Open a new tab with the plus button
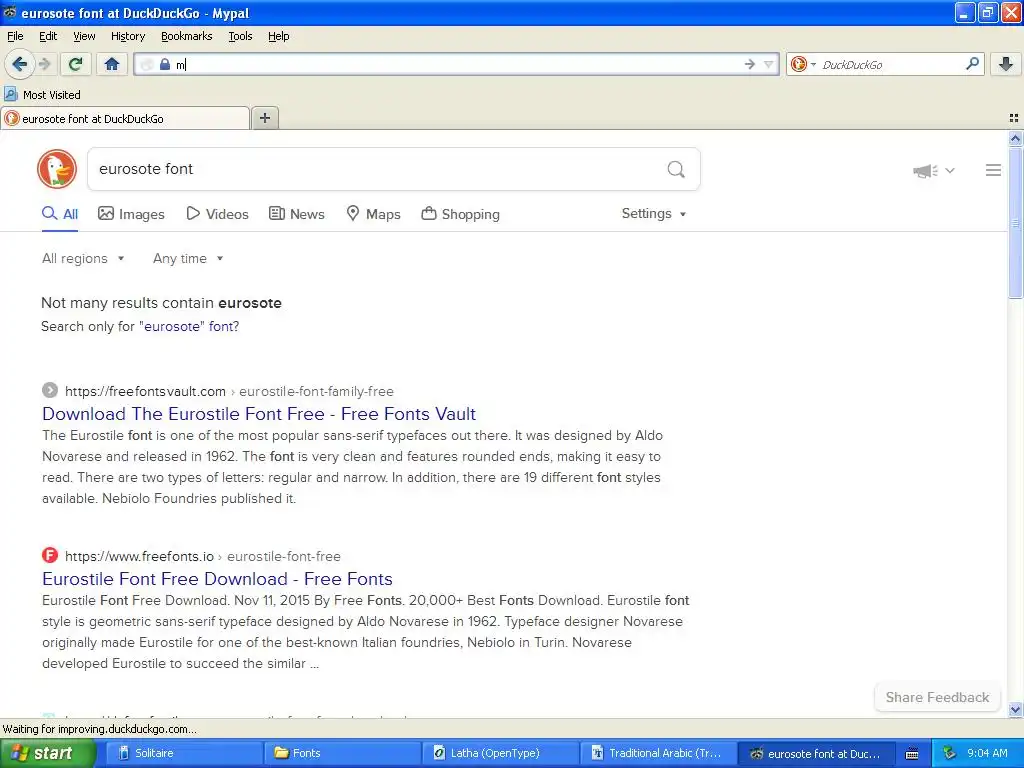This screenshot has height=768, width=1024. pos(264,118)
